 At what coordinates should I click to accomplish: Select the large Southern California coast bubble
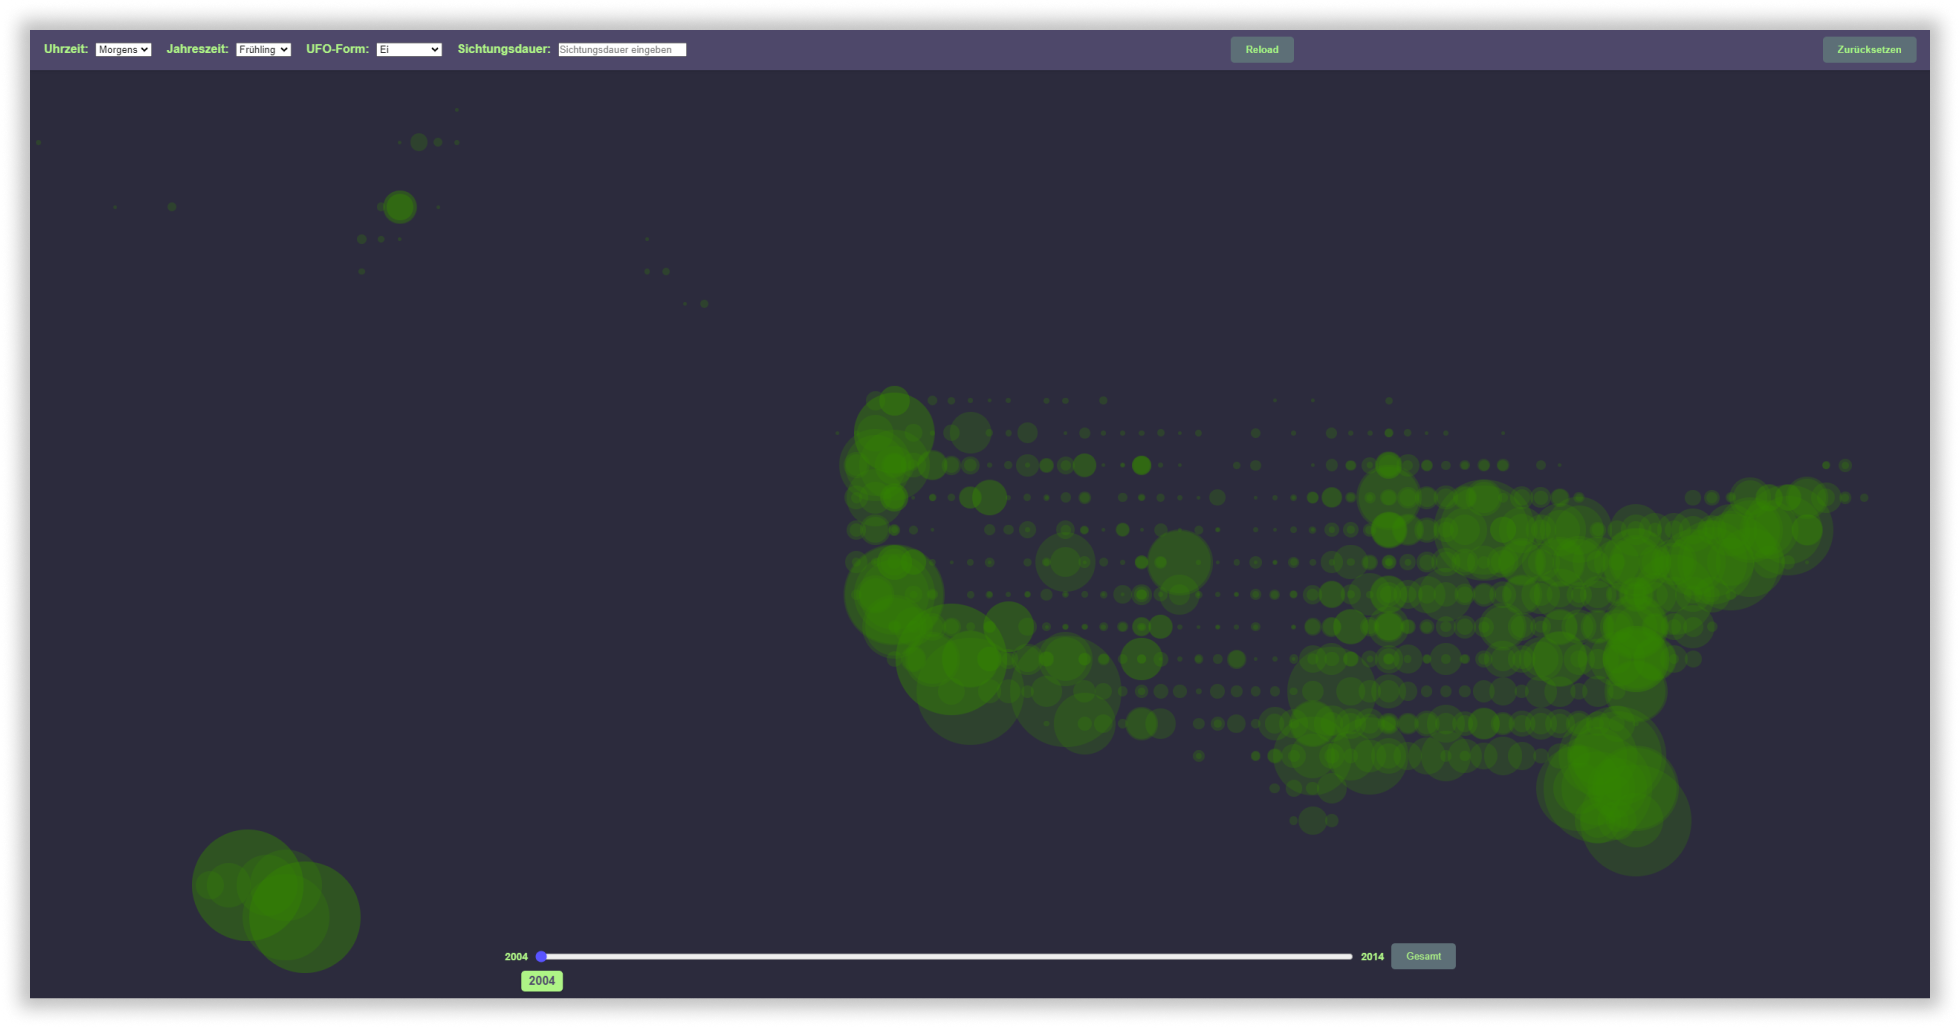point(950,660)
